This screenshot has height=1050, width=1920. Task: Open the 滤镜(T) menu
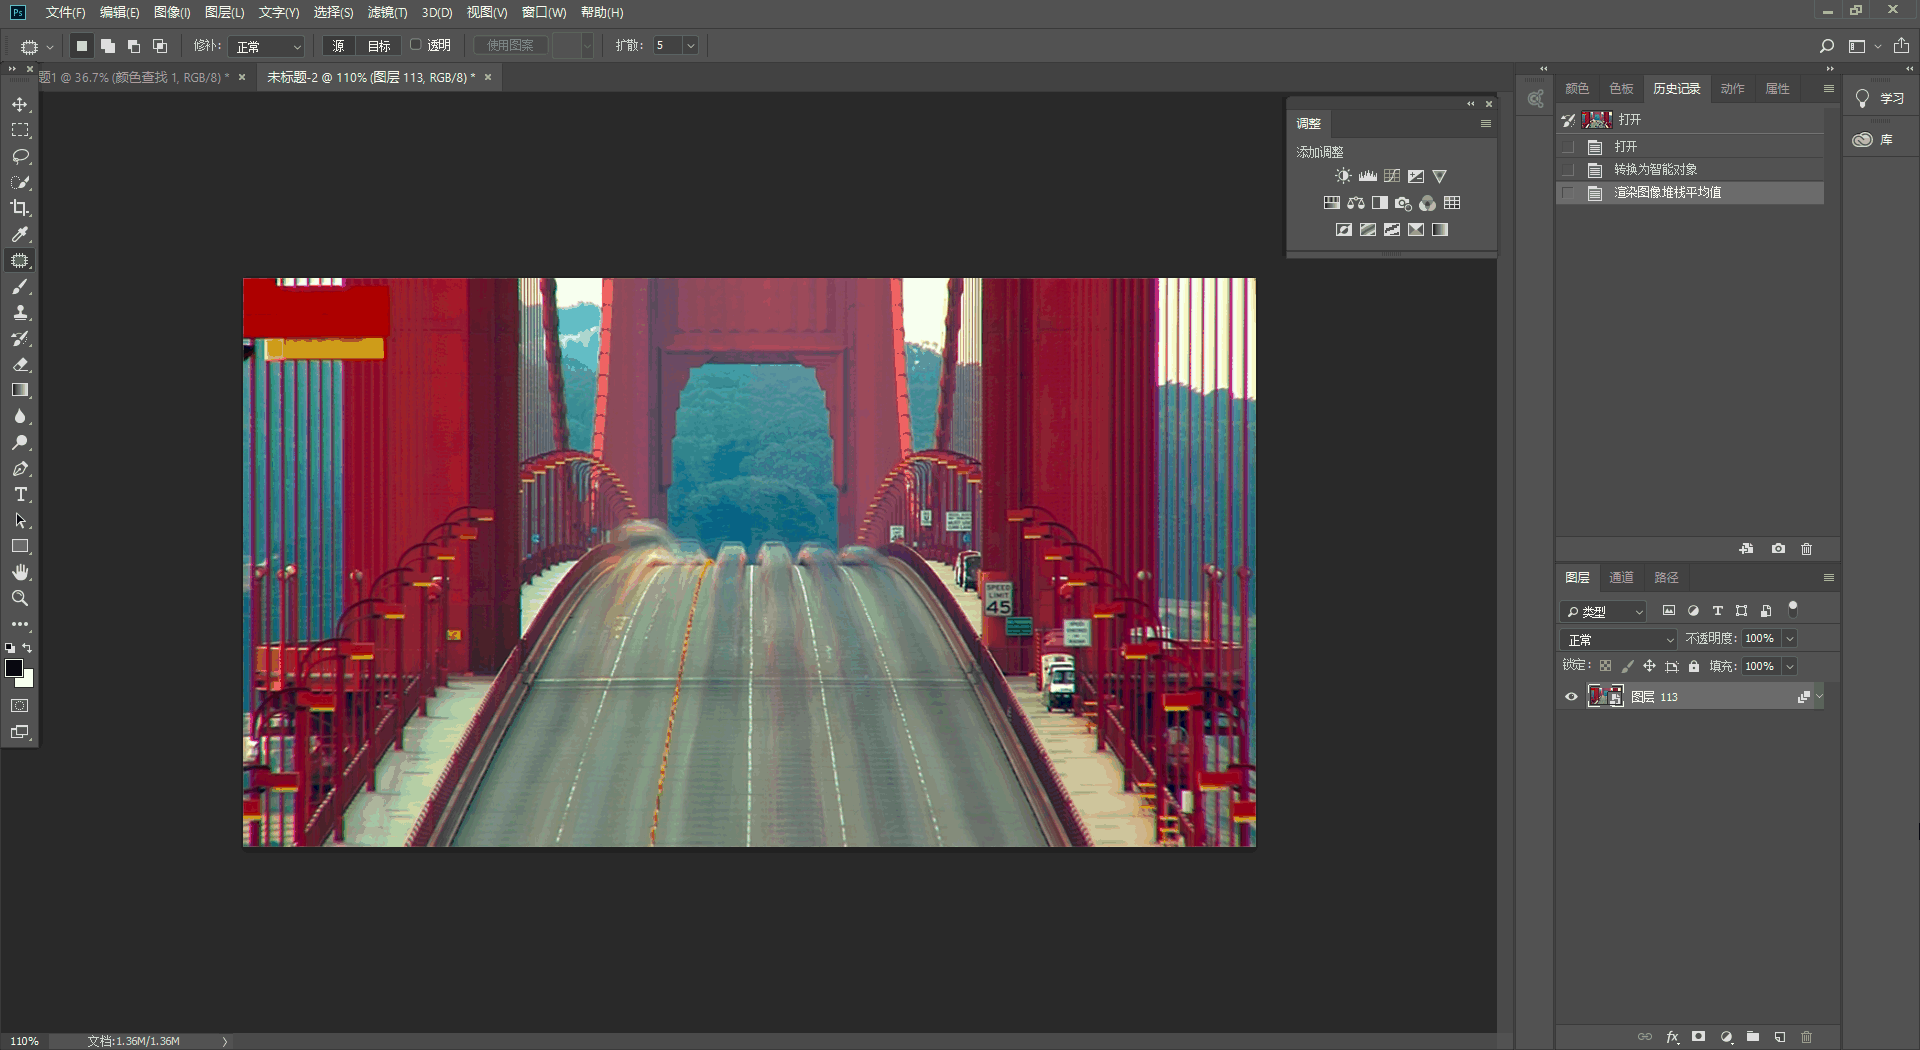click(387, 12)
